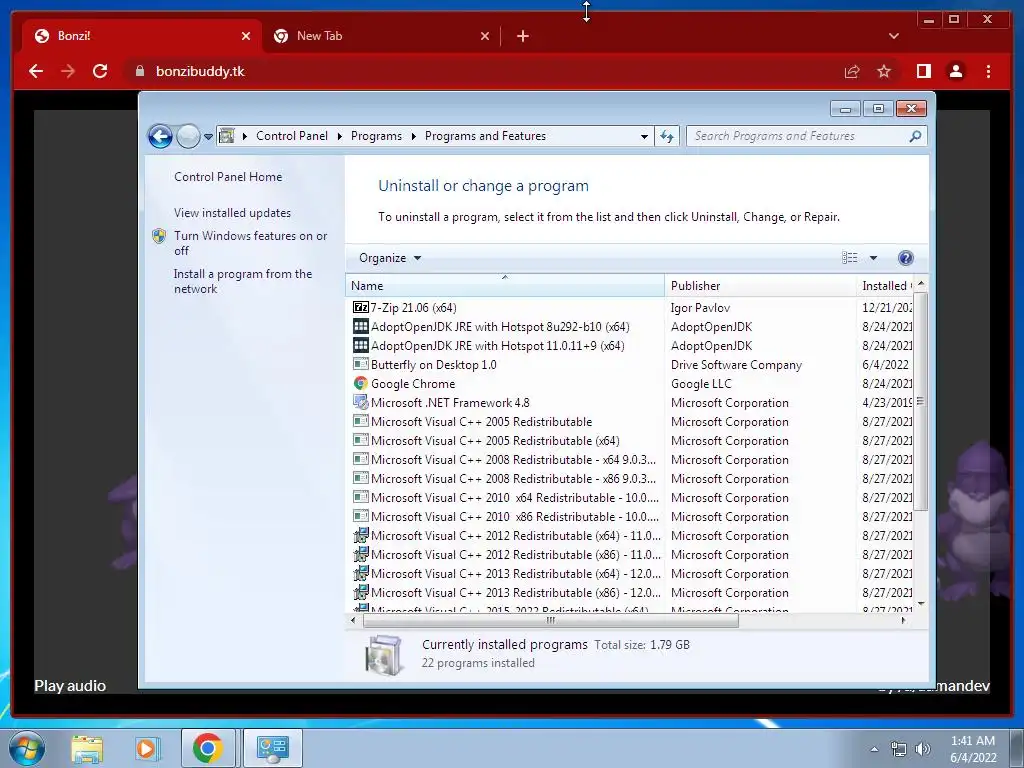Click the search magnifier icon
1024x768 pixels.
coord(915,136)
